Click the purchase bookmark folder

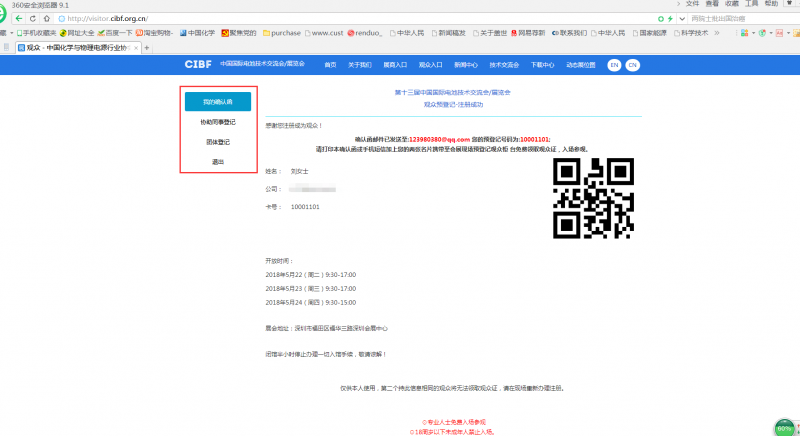(x=283, y=33)
